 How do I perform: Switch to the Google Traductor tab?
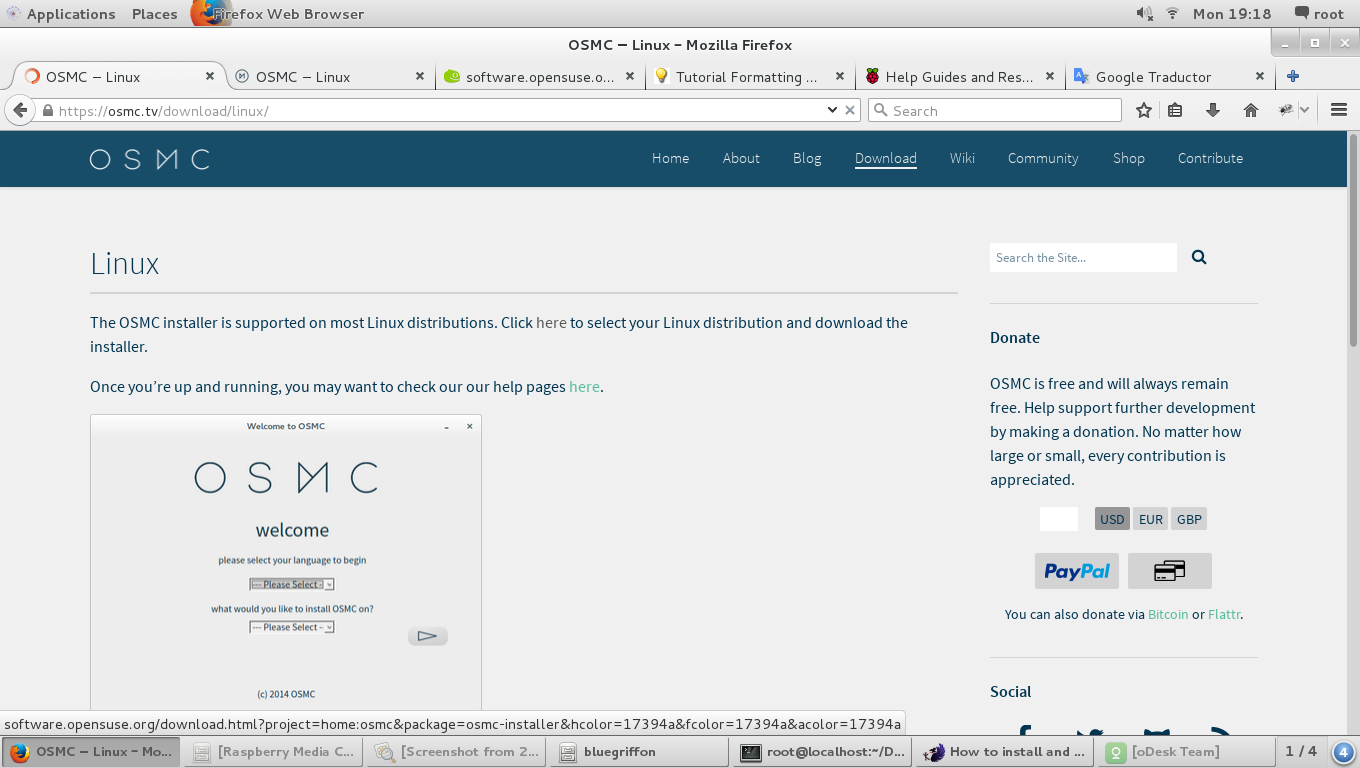[x=1153, y=76]
